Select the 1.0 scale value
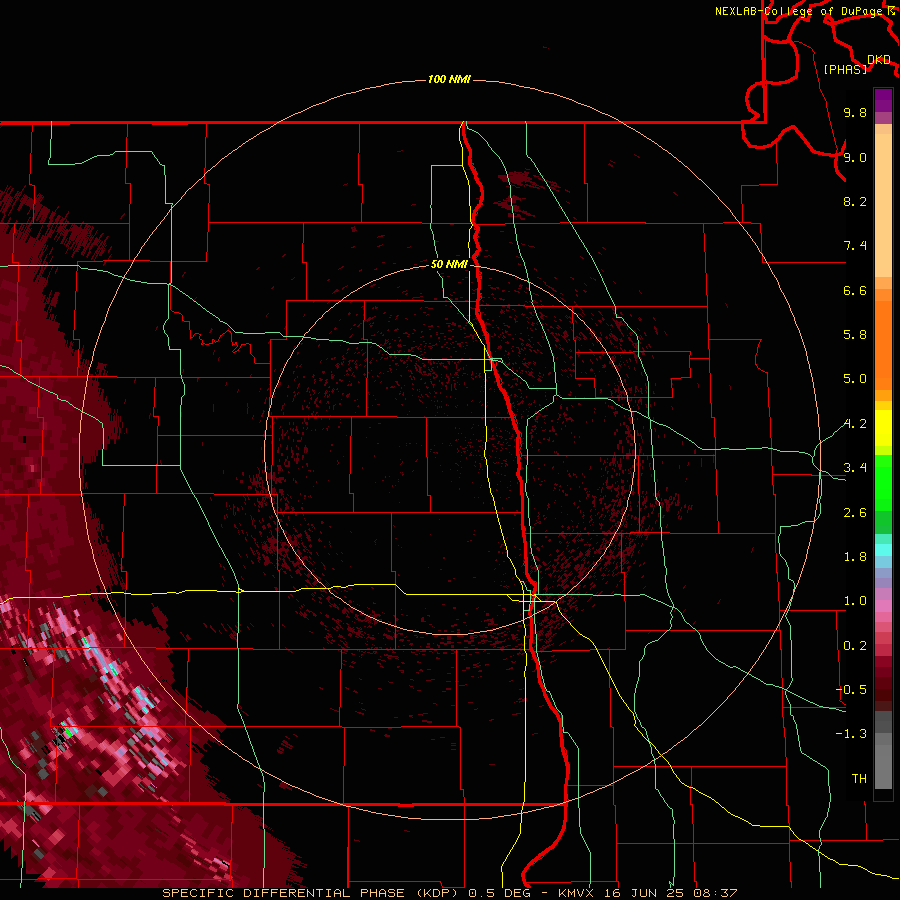 coord(855,601)
